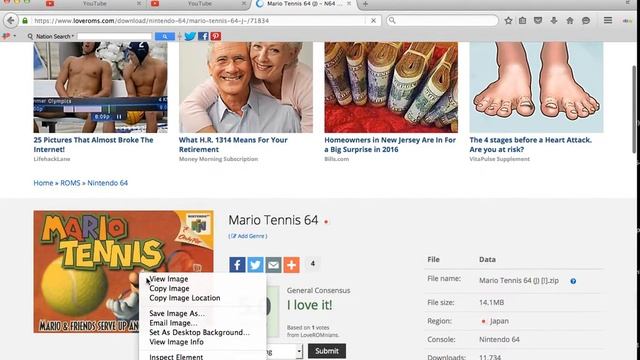Open the Nation Search dropdown arrow
This screenshot has width=640, height=360.
73,36
